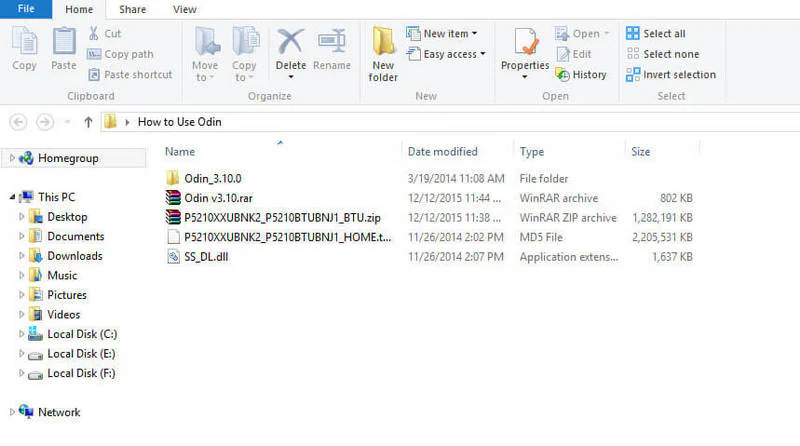Open the Properties icon in ribbon

[526, 42]
